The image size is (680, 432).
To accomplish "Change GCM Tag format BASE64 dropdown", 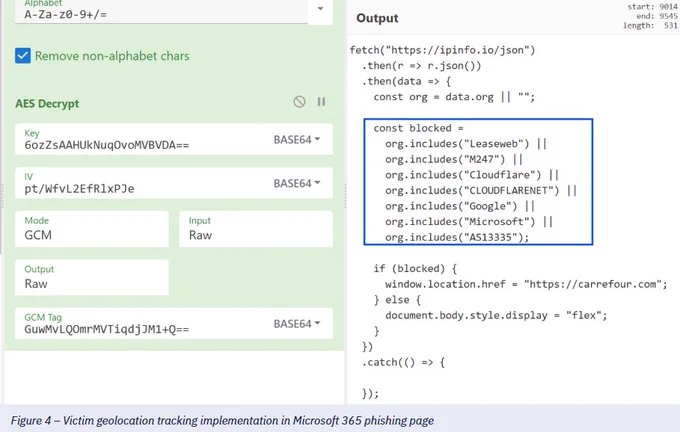I will [297, 324].
